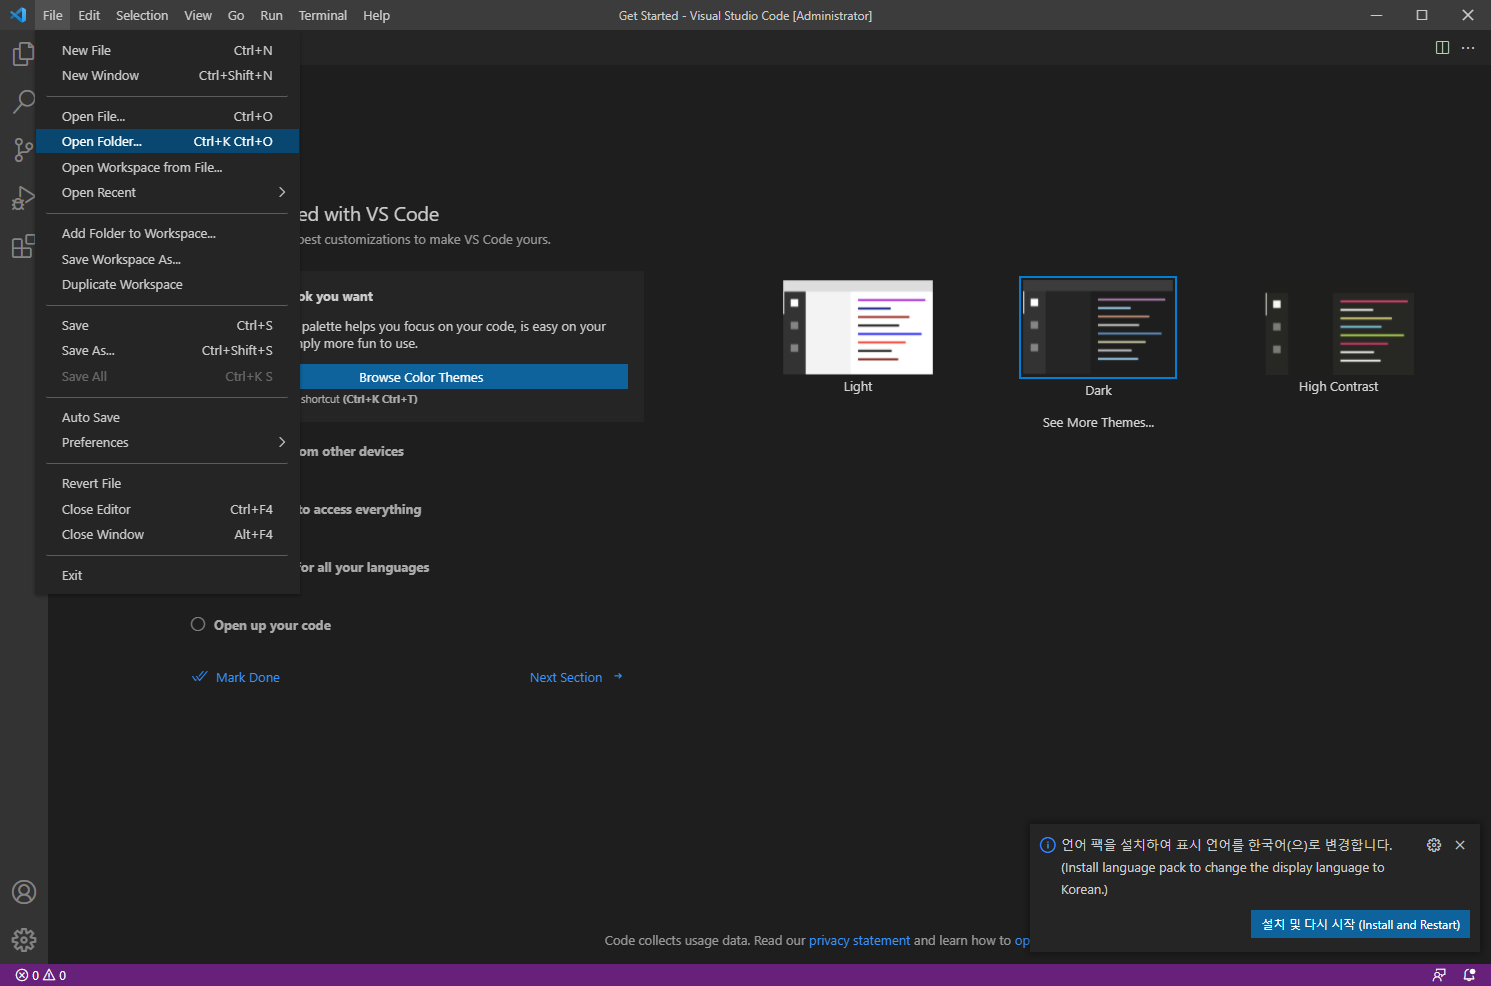
Task: Open notifications bell in status bar
Action: point(1470,975)
